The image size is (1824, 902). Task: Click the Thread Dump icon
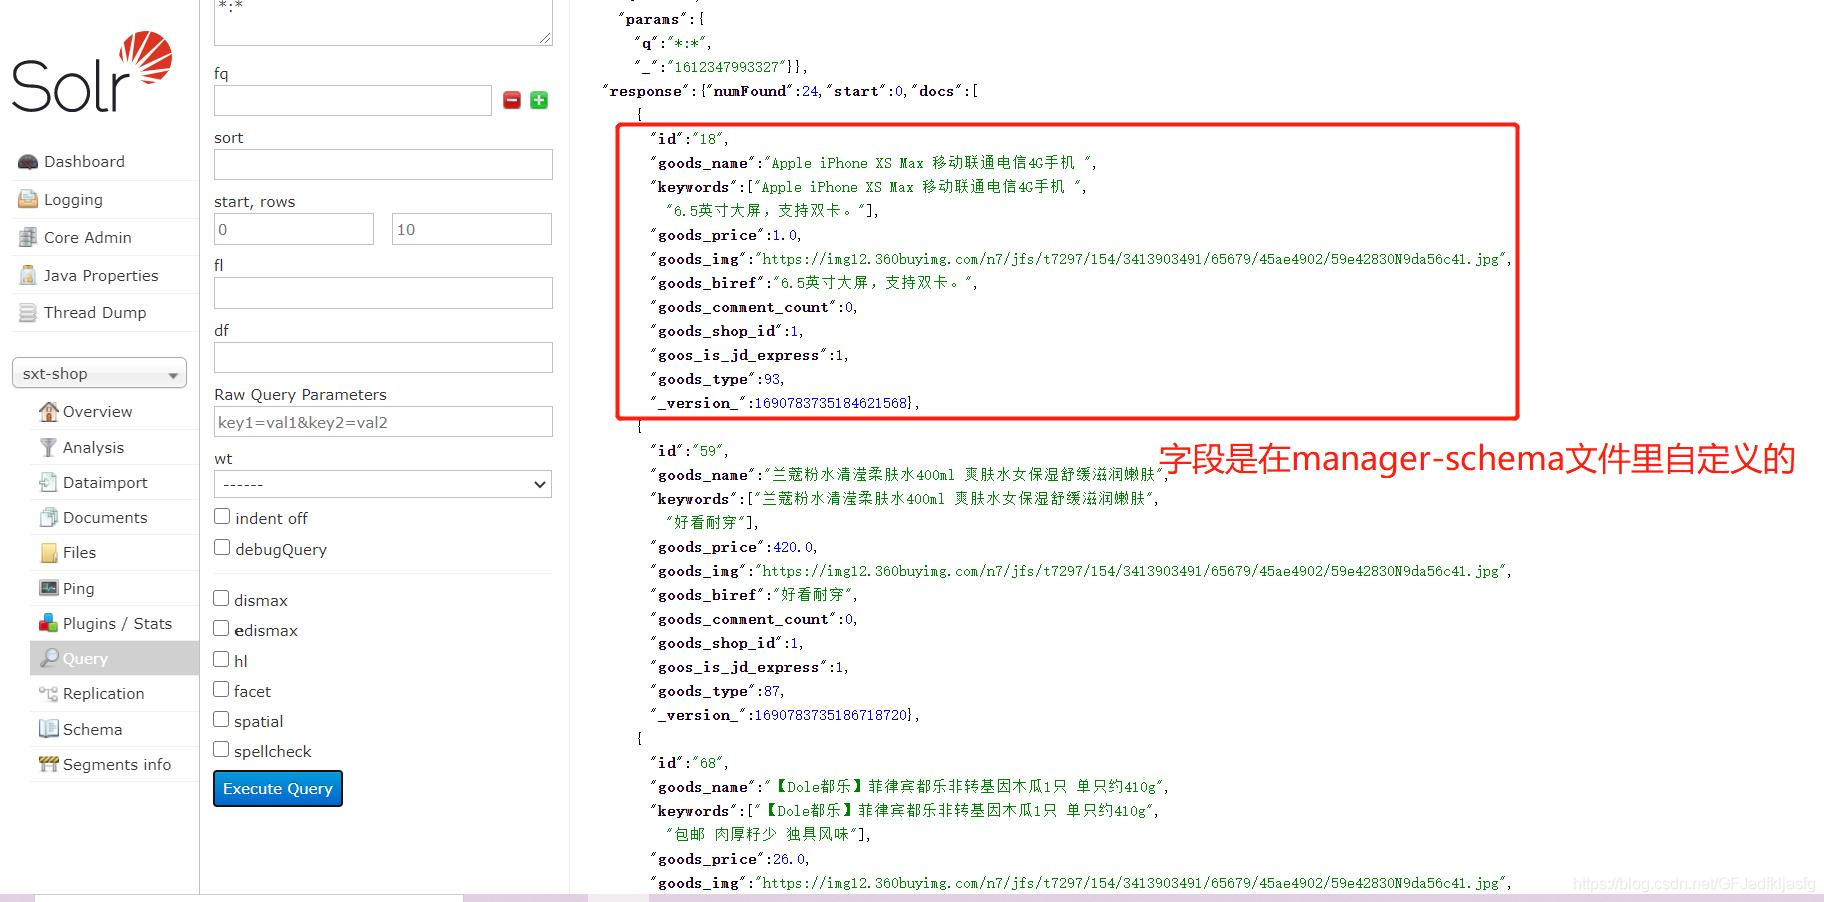pyautogui.click(x=28, y=313)
